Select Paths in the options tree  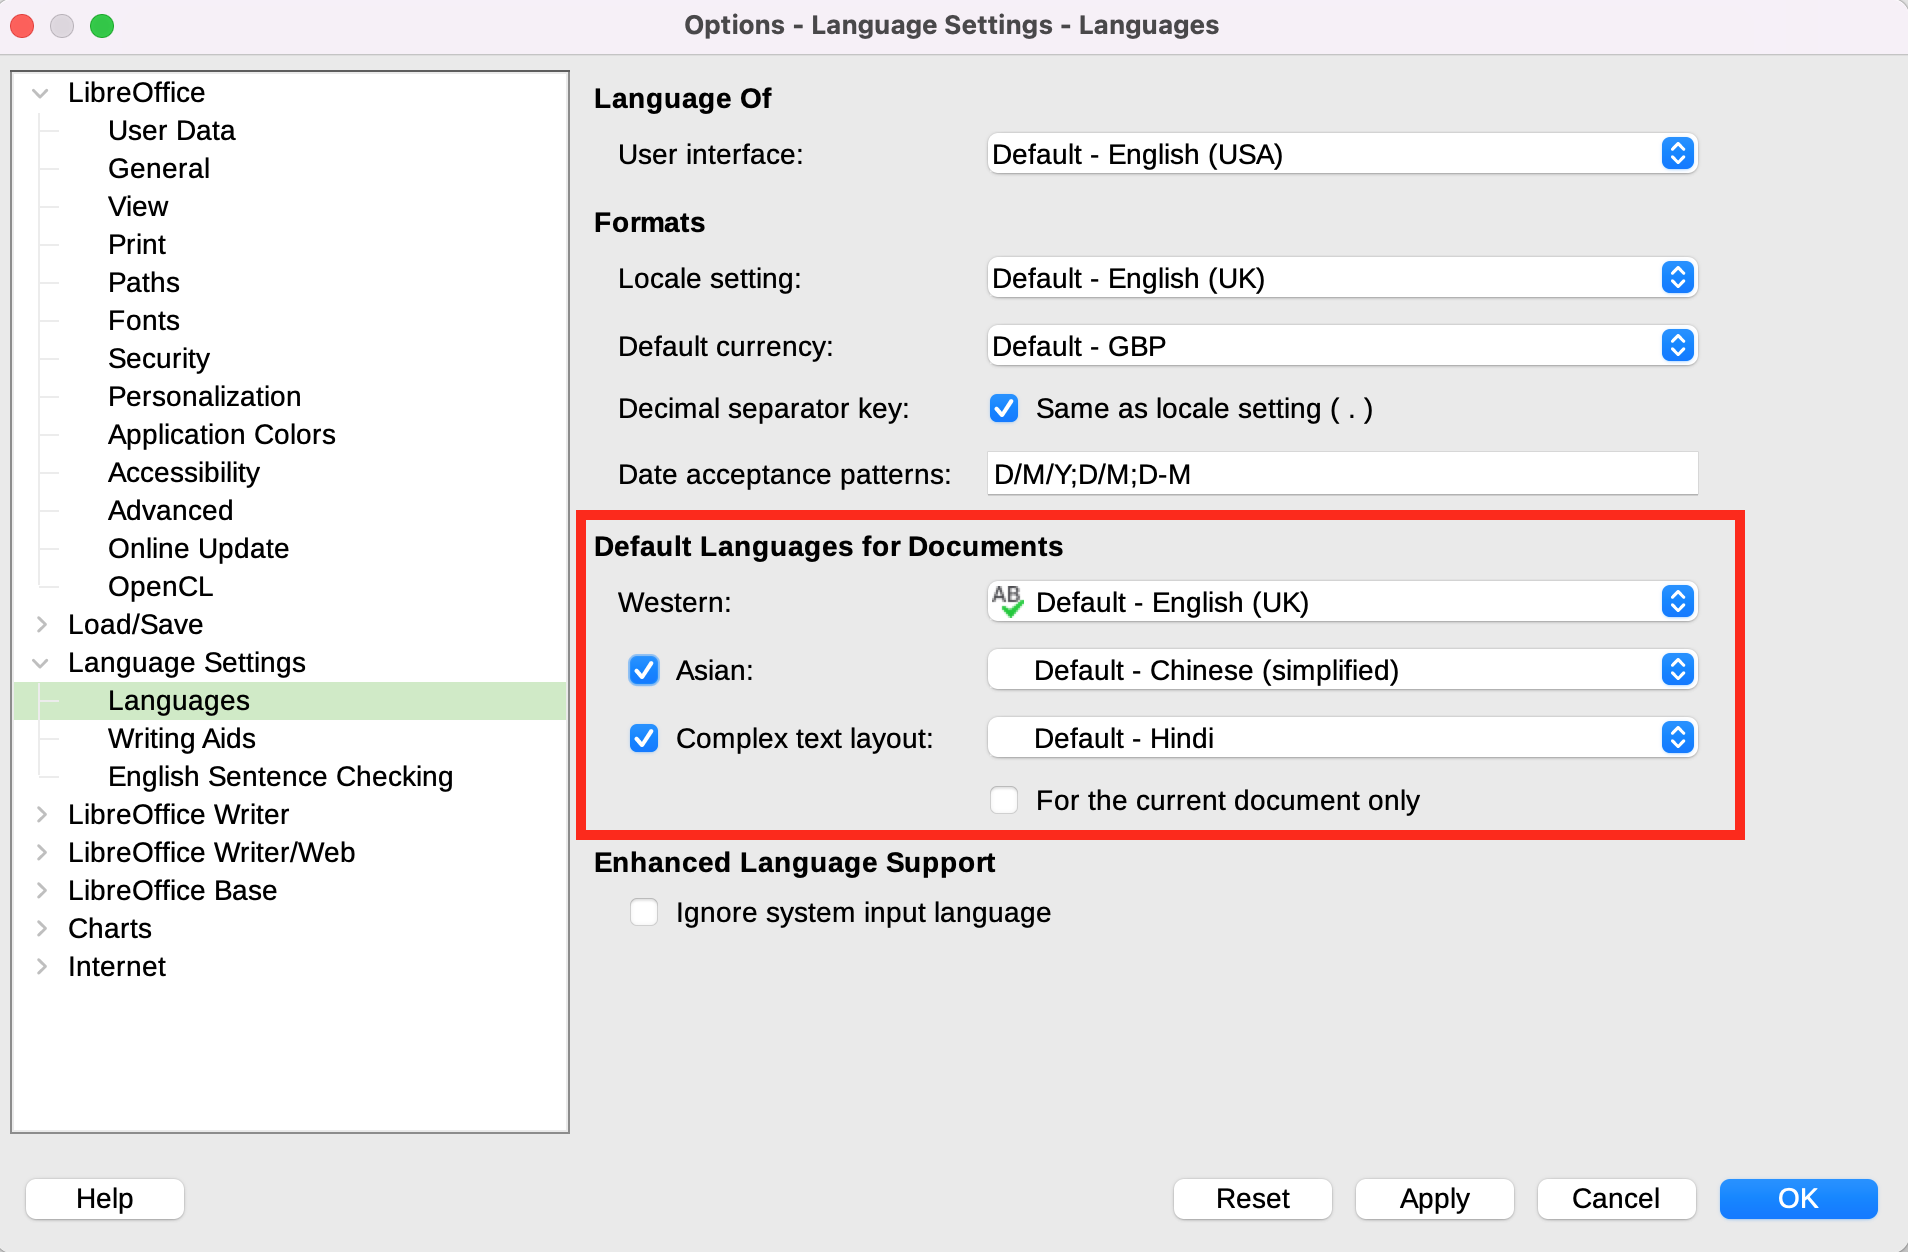(x=144, y=282)
